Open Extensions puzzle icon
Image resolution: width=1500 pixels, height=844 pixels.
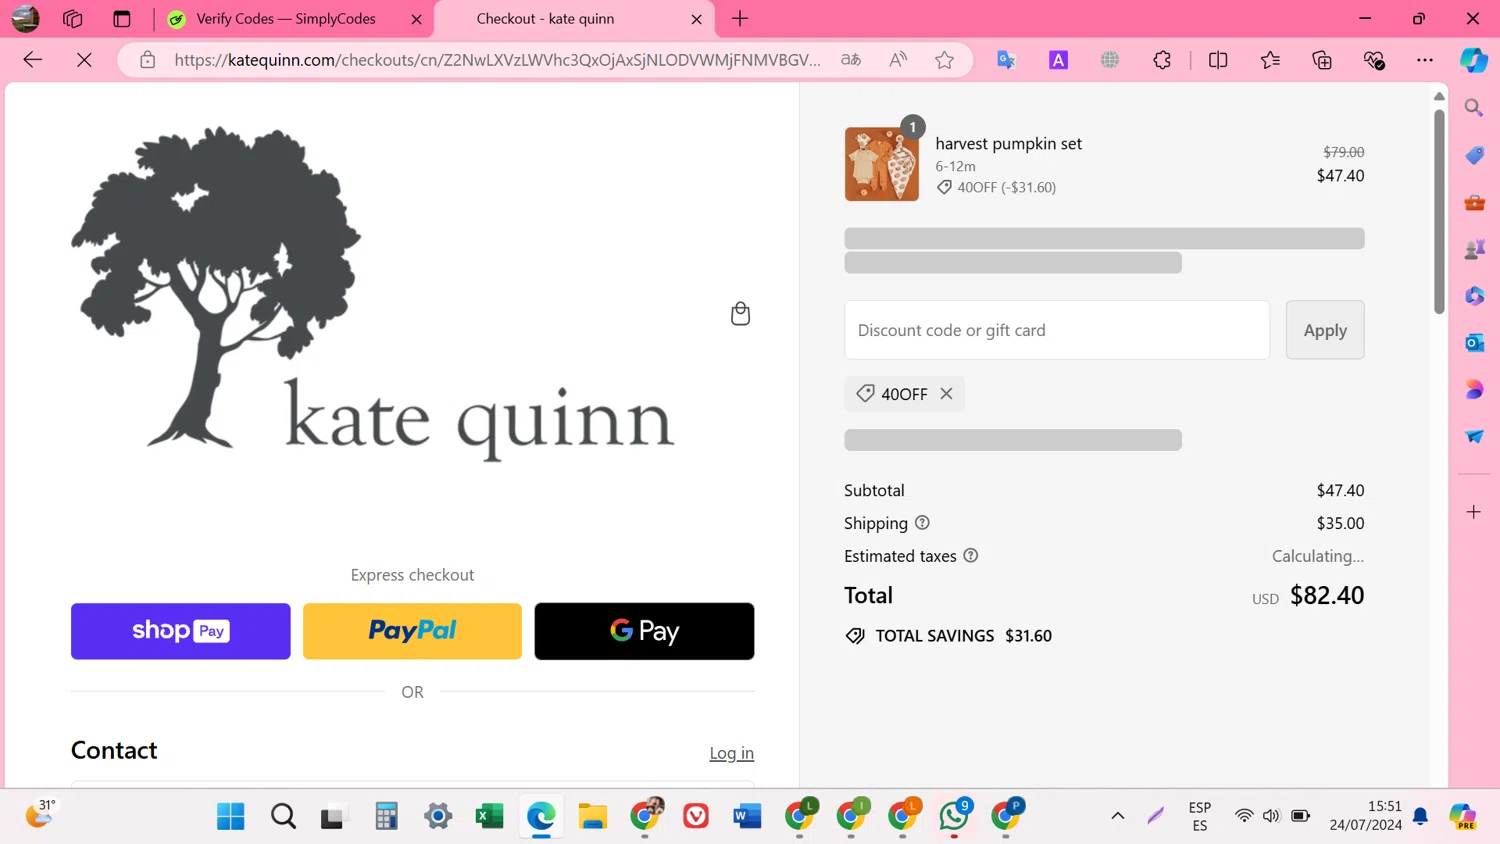coord(1162,60)
